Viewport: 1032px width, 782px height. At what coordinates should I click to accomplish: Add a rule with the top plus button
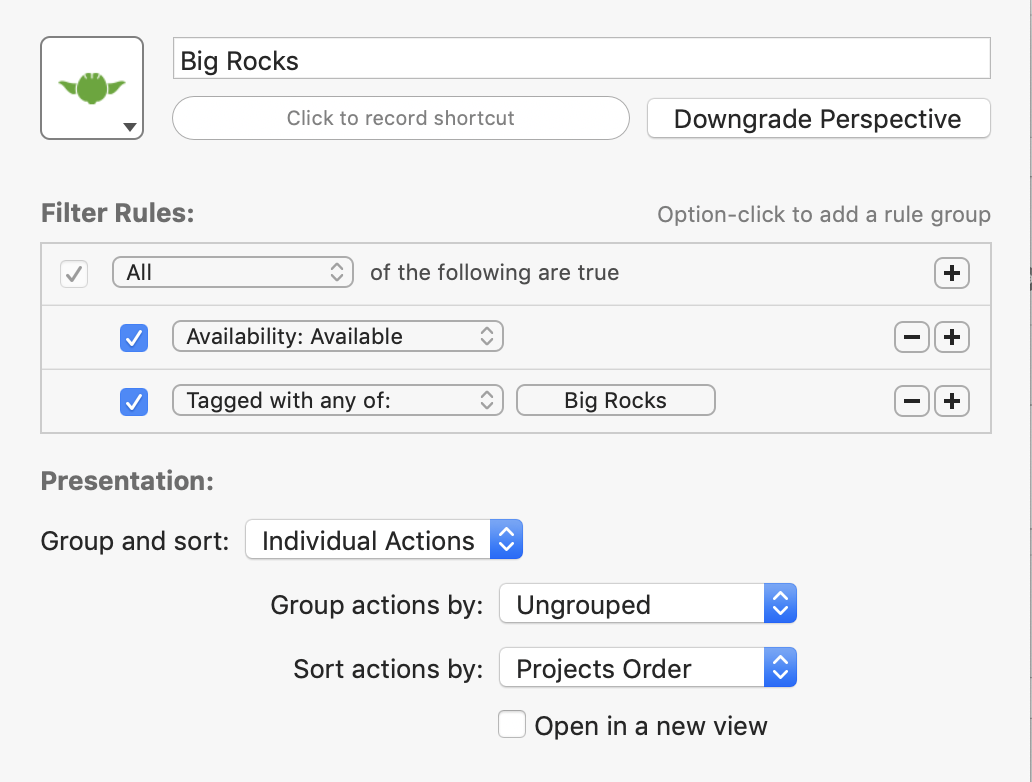[x=952, y=273]
